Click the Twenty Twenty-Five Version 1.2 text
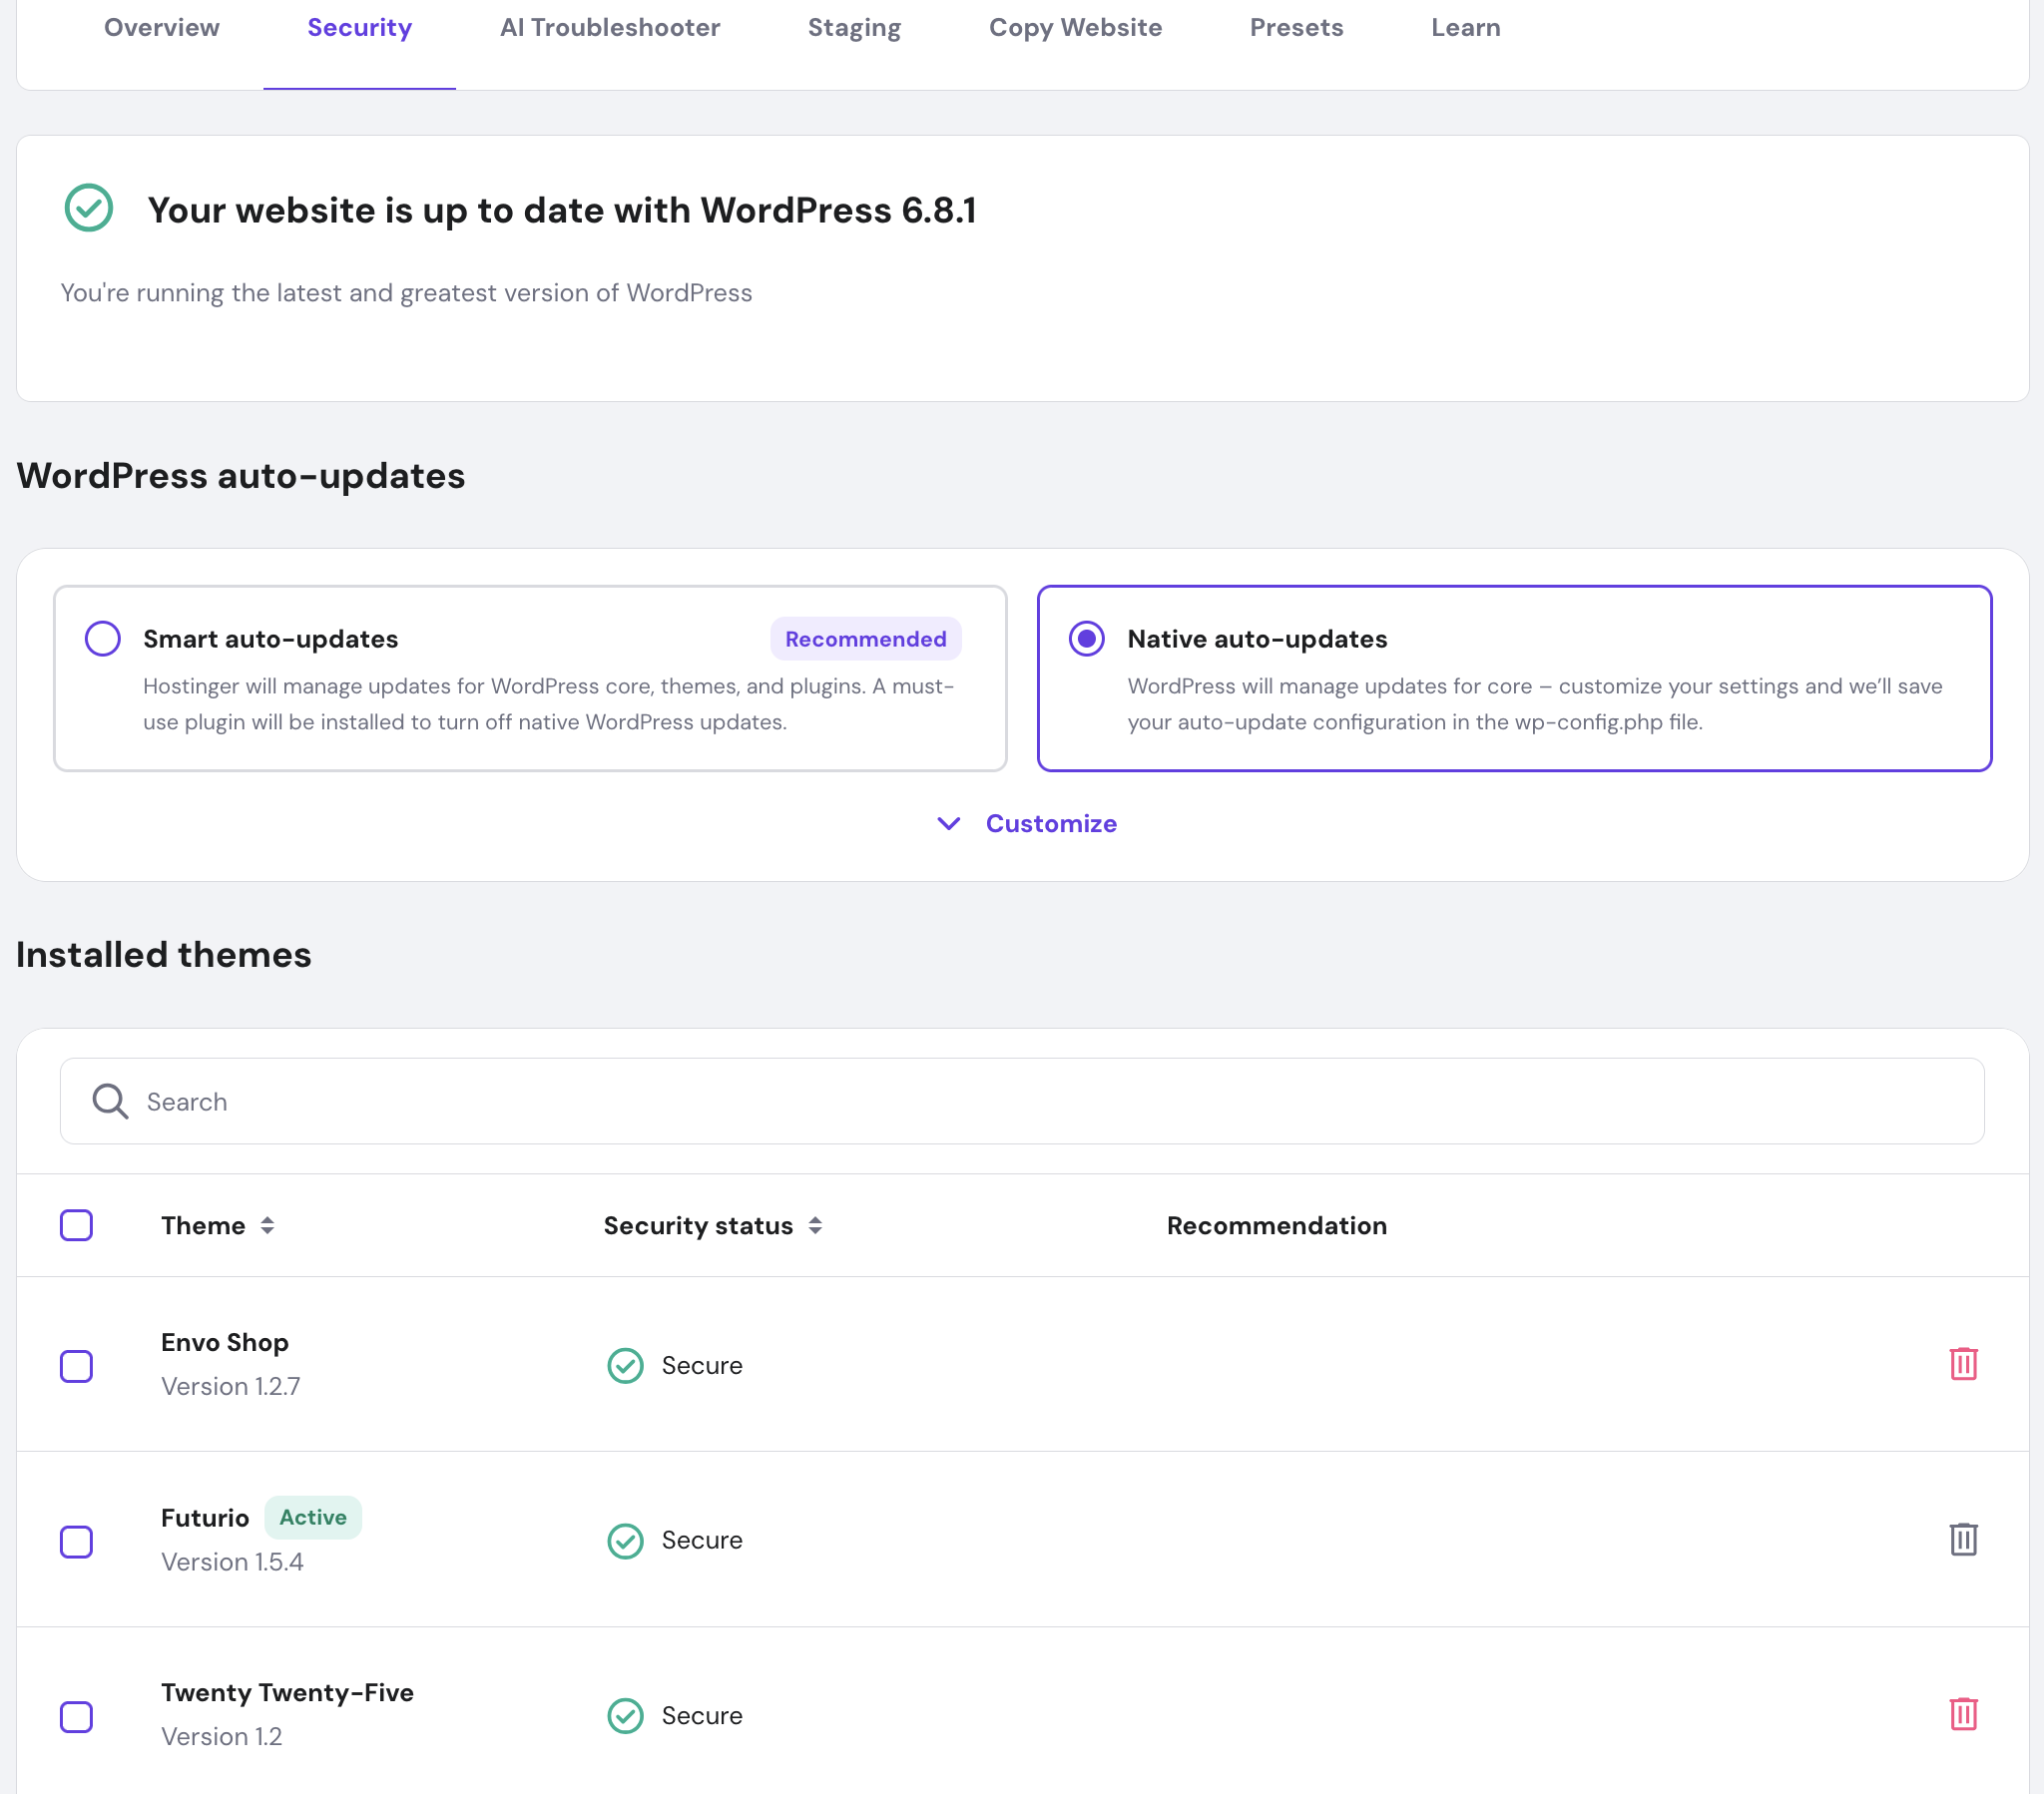Screen dimensions: 2044x1794 click(222, 1736)
